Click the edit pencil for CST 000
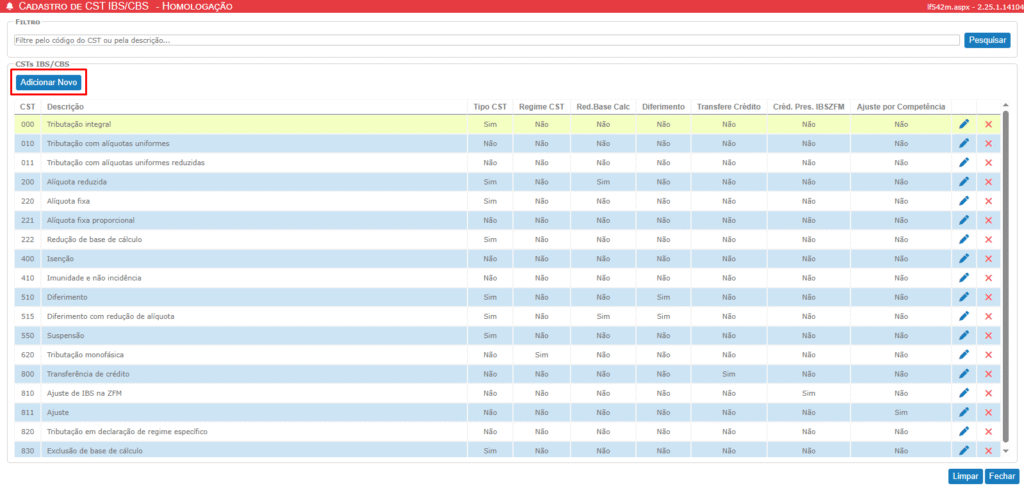Image resolution: width=1024 pixels, height=495 pixels. pyautogui.click(x=964, y=124)
